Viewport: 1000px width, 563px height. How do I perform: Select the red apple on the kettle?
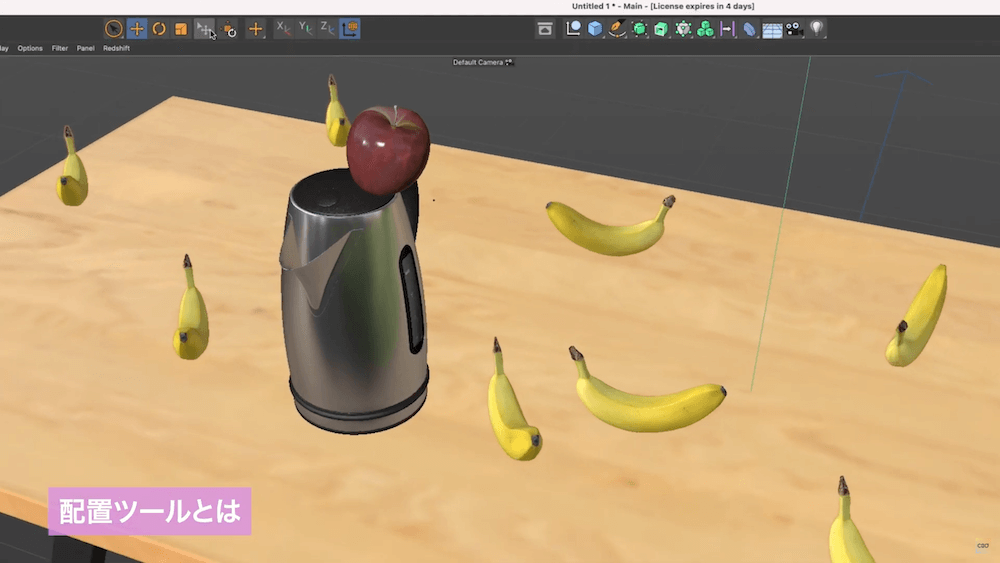388,150
